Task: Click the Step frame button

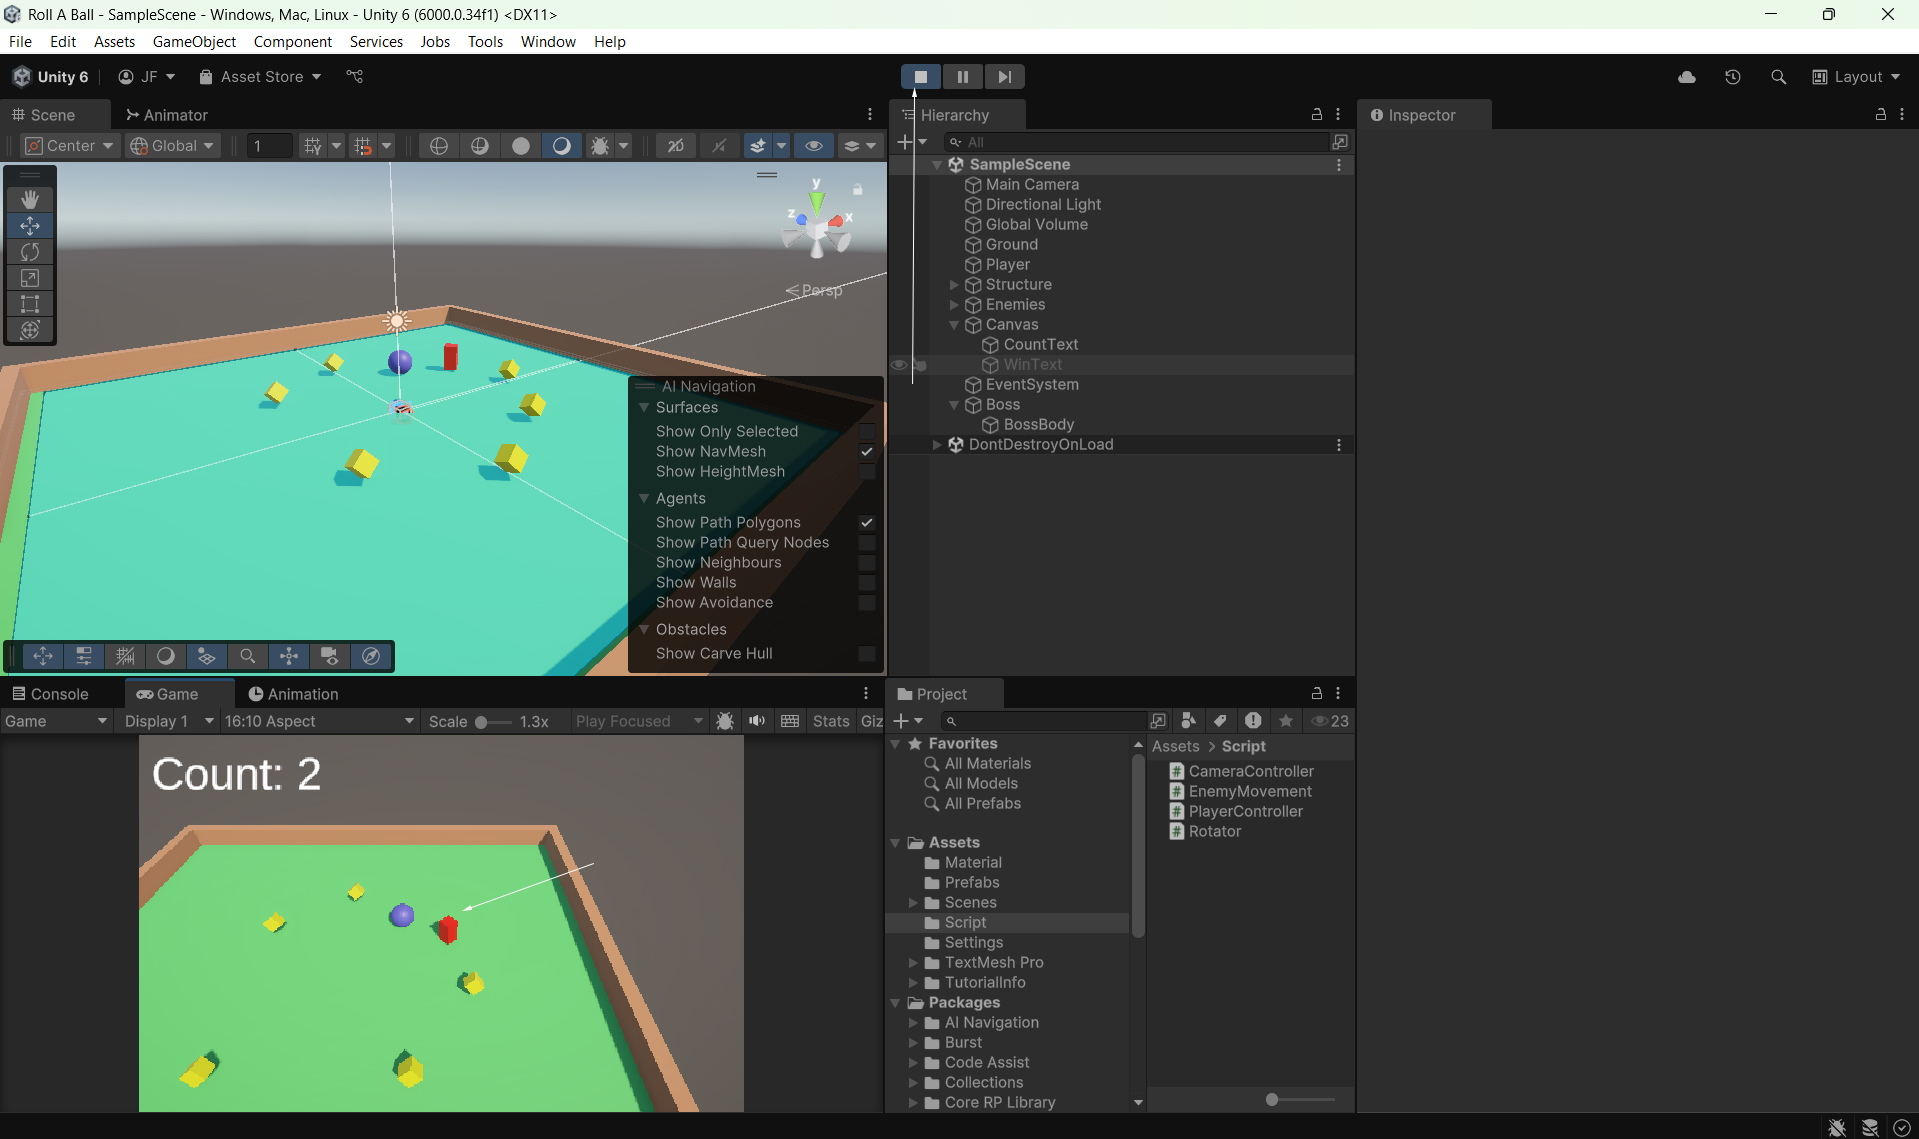Action: click(1004, 77)
